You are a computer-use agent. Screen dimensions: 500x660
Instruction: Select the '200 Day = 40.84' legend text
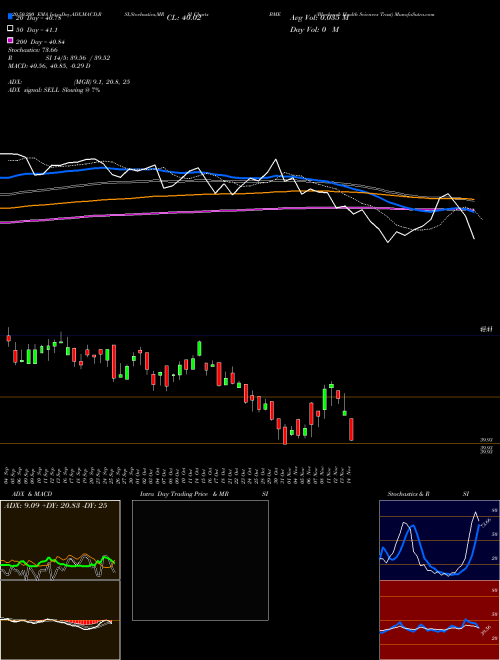pos(40,42)
